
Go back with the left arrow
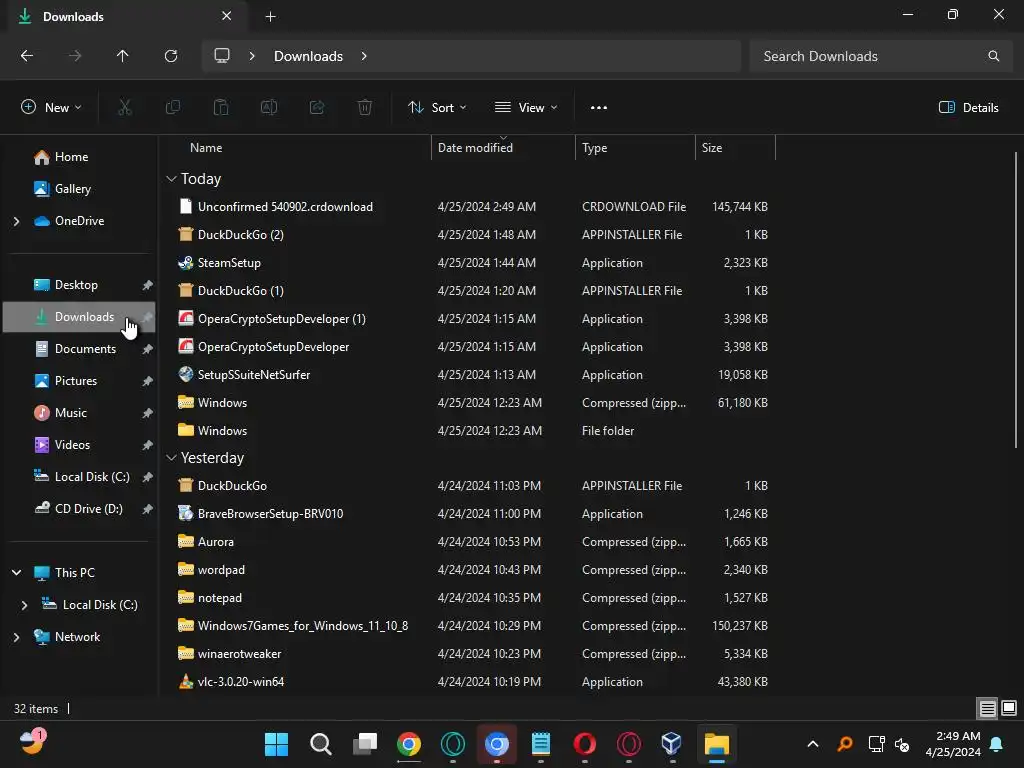point(27,56)
